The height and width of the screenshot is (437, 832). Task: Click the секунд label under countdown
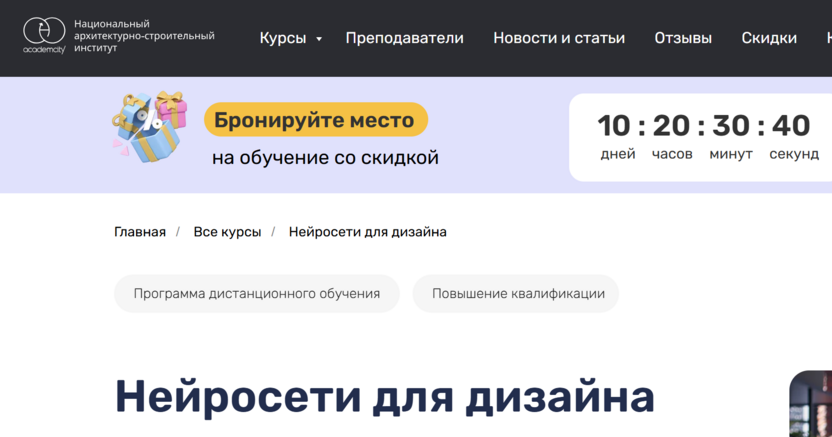pos(794,154)
